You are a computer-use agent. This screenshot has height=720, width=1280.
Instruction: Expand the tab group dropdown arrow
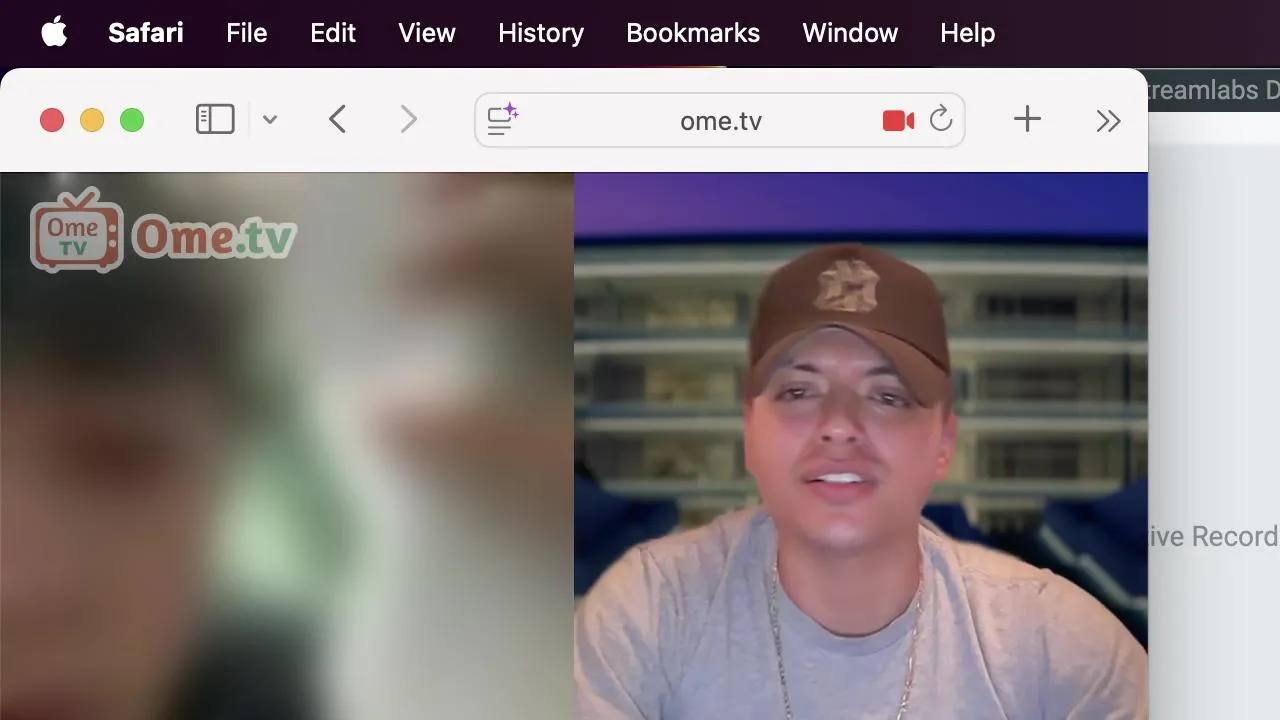click(x=270, y=120)
